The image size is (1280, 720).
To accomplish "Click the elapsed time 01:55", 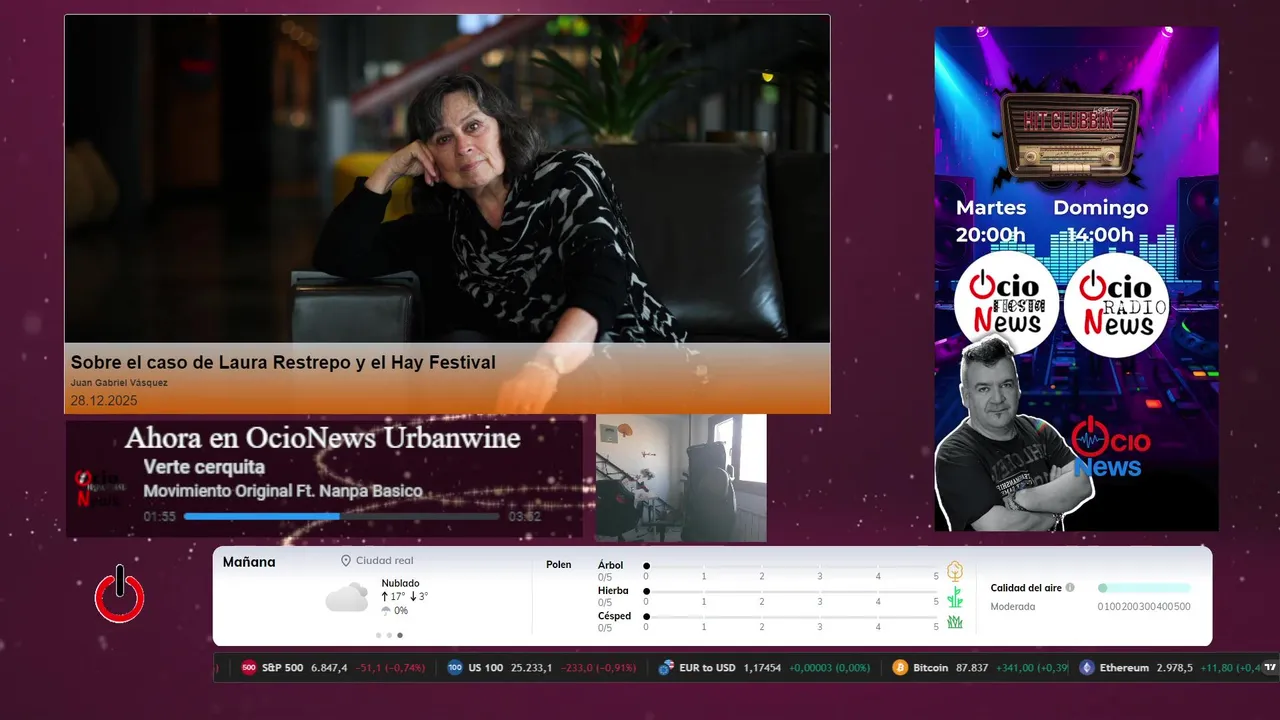I will (159, 517).
